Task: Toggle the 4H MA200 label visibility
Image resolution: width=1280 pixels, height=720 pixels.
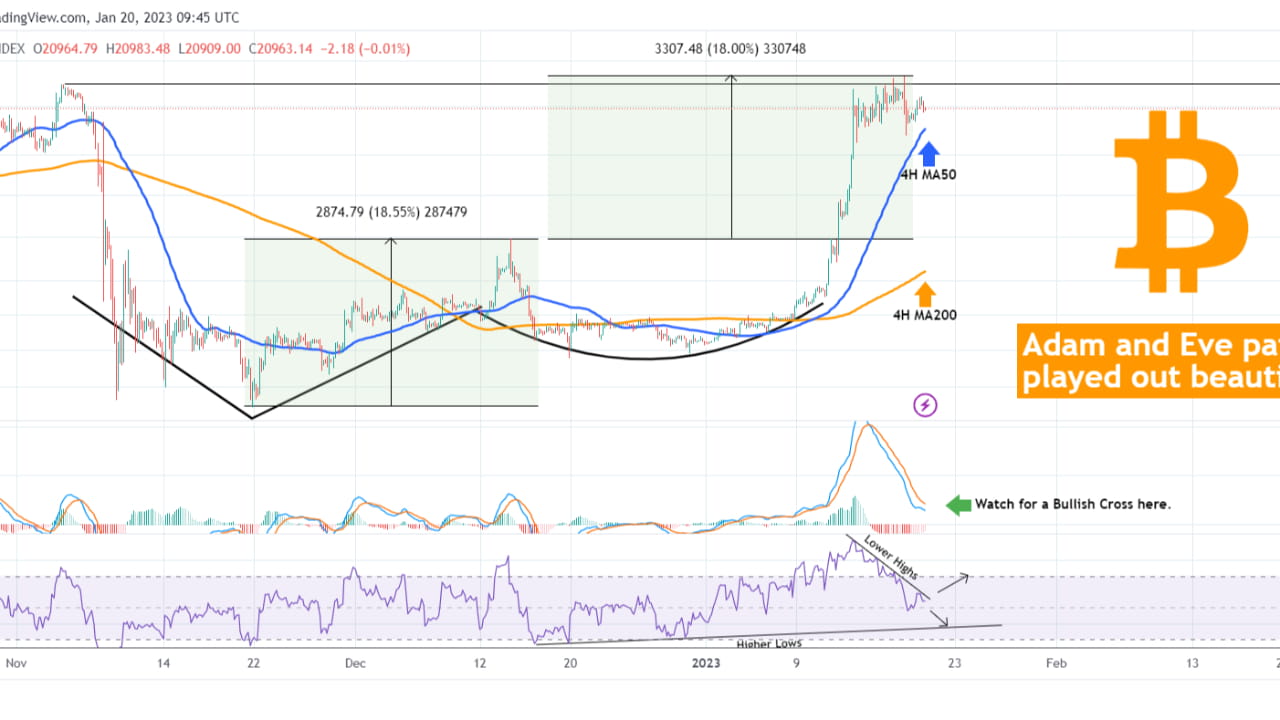Action: point(924,314)
